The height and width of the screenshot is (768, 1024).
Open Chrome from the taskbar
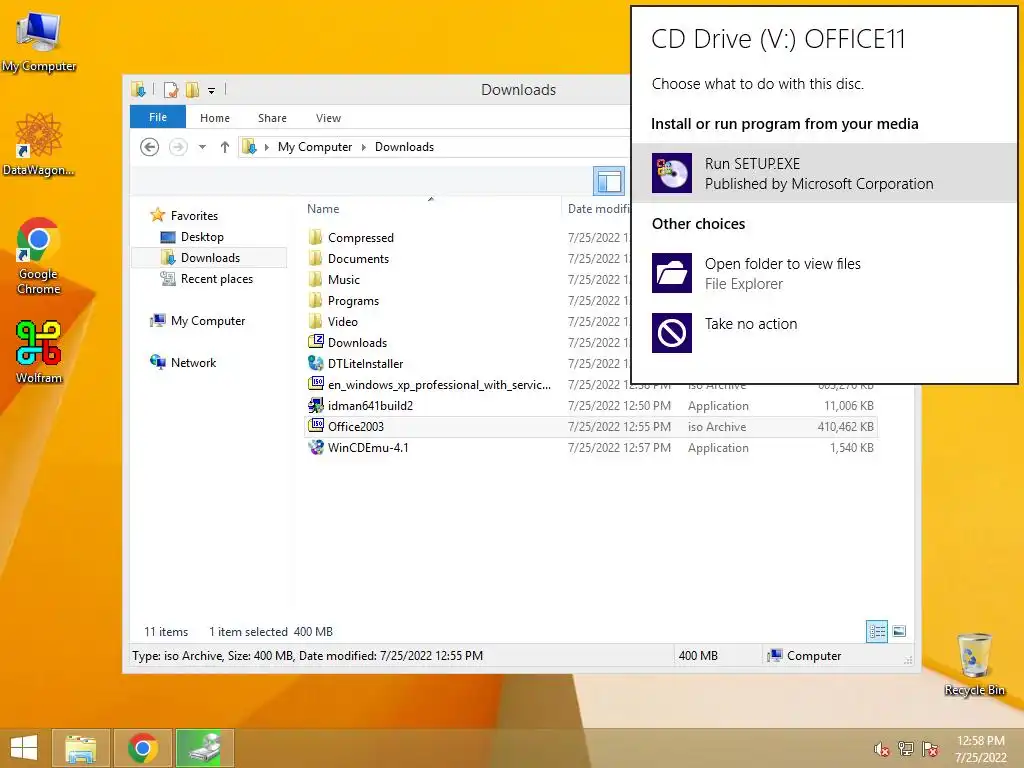point(143,748)
